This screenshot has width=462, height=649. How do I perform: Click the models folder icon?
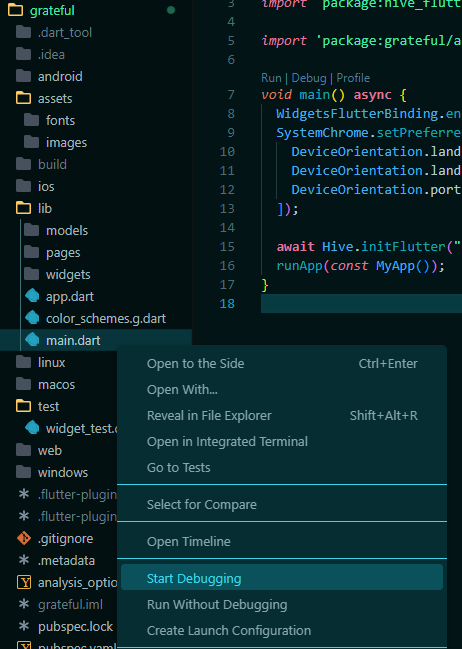pyautogui.click(x=31, y=230)
